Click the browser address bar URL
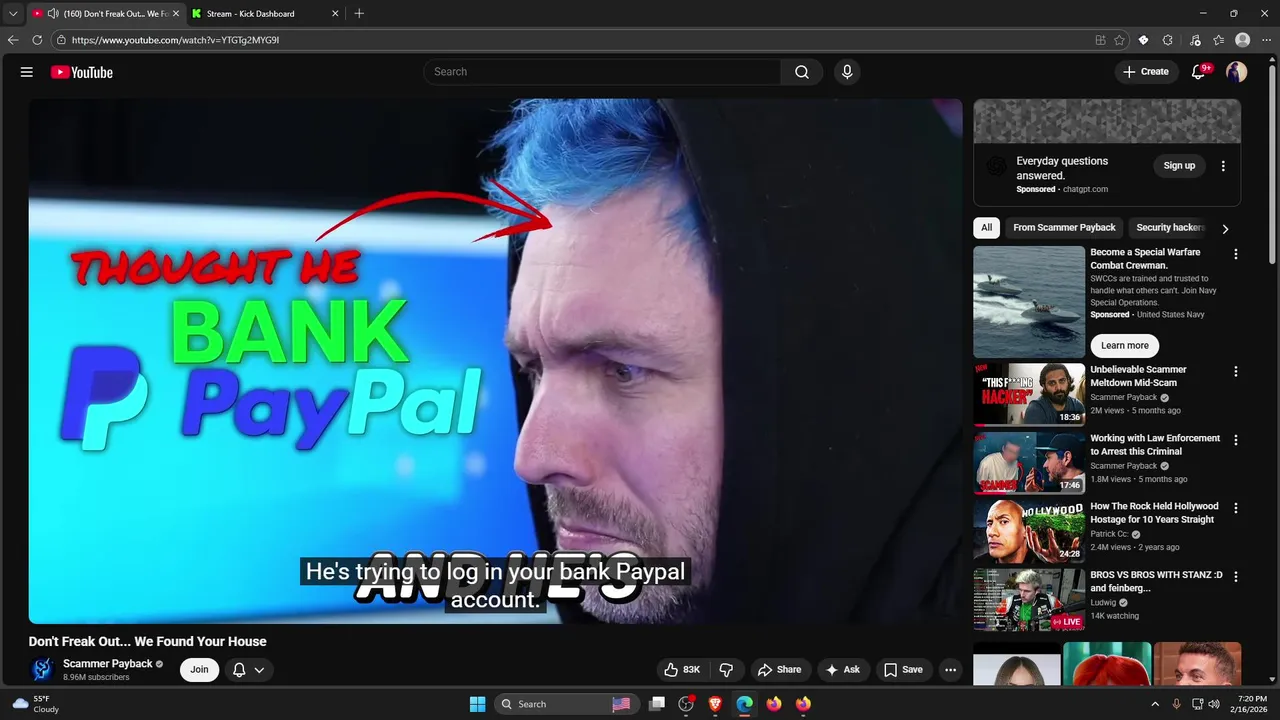The height and width of the screenshot is (720, 1280). click(x=176, y=40)
